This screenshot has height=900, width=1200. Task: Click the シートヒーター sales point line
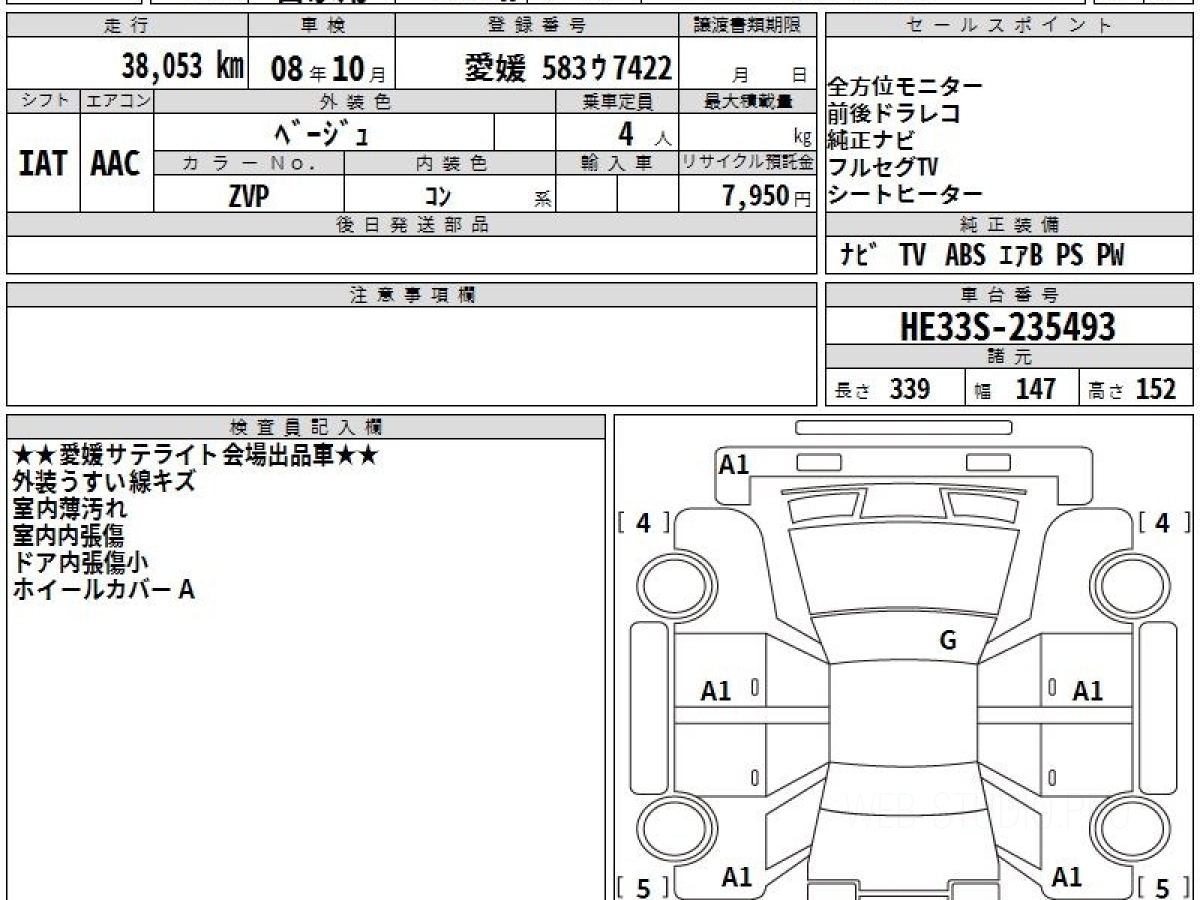[906, 194]
